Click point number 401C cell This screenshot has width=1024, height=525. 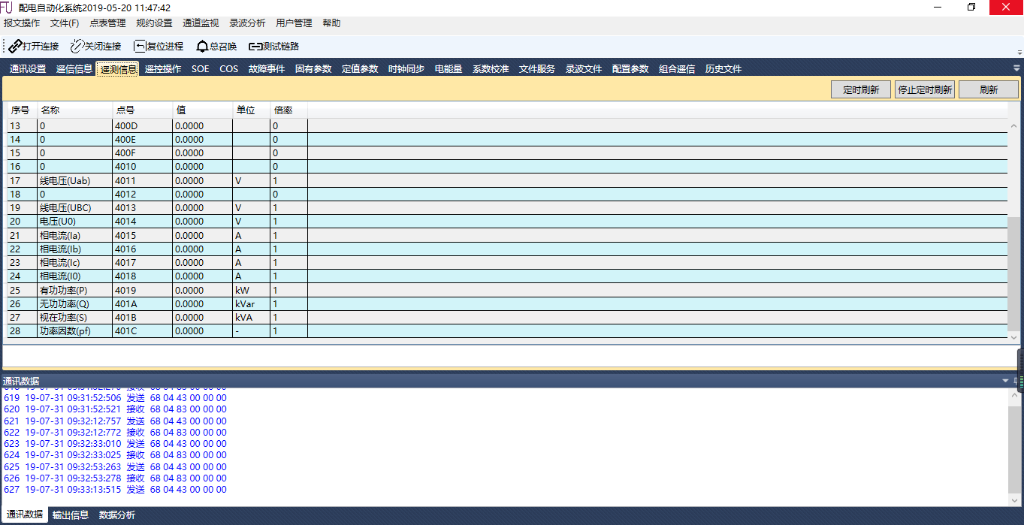pyautogui.click(x=142, y=331)
